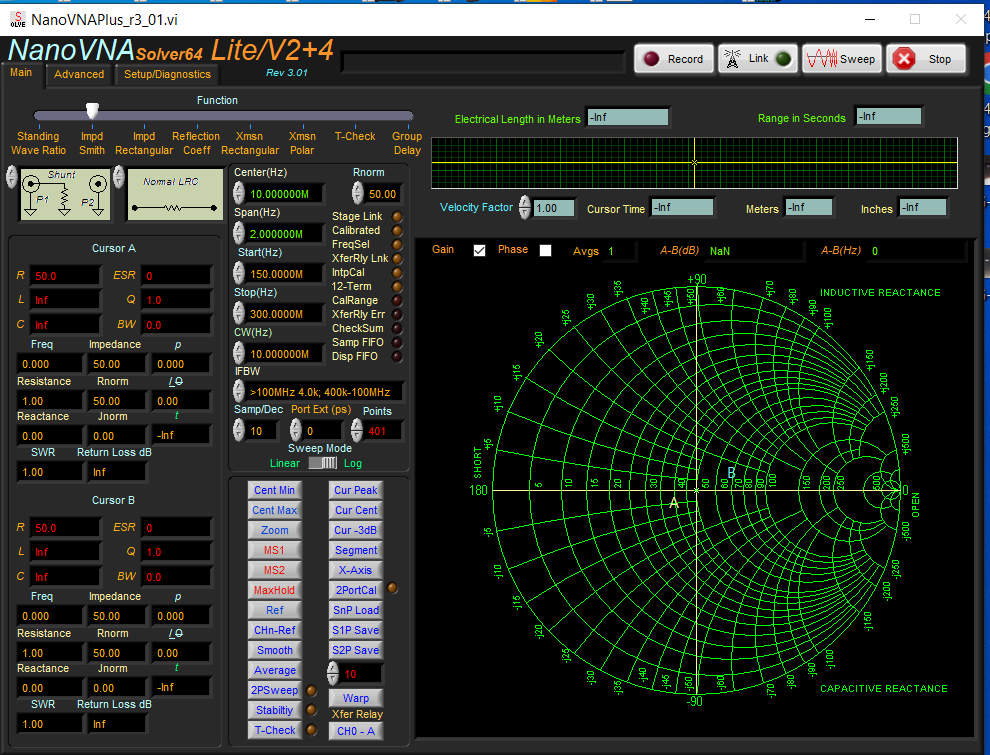Viewport: 990px width, 755px height.
Task: Edit the Rnorm 50.00 value field
Action: point(383,194)
